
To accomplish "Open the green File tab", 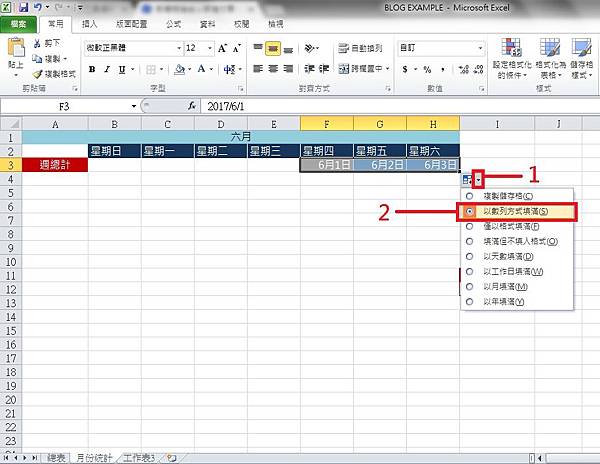I will click(18, 24).
